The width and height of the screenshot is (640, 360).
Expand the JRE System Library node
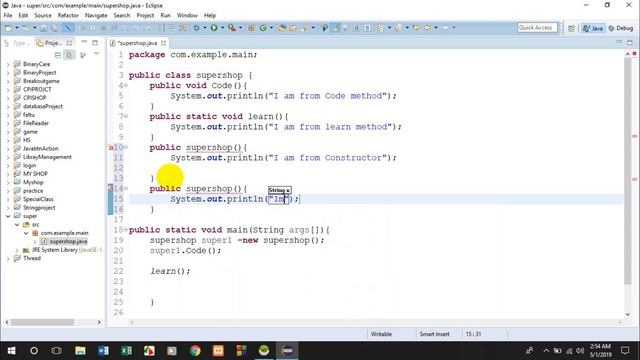tap(17, 250)
